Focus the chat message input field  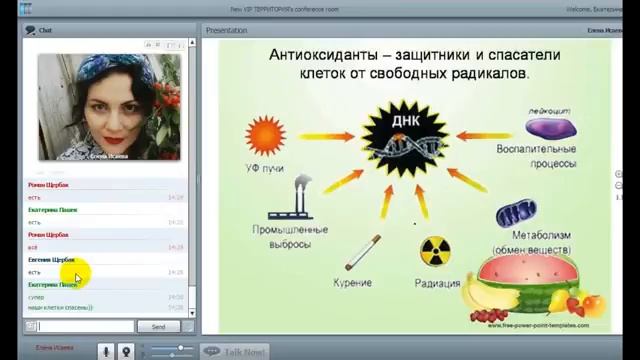tap(86, 326)
